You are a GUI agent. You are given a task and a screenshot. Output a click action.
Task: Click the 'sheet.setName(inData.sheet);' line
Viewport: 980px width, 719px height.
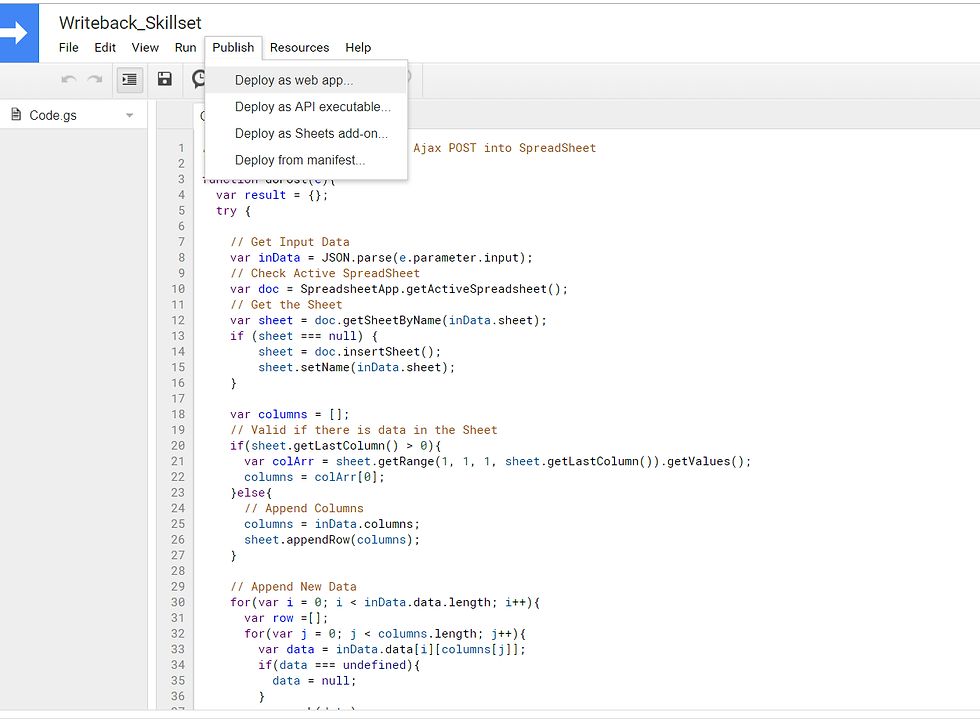(x=356, y=367)
